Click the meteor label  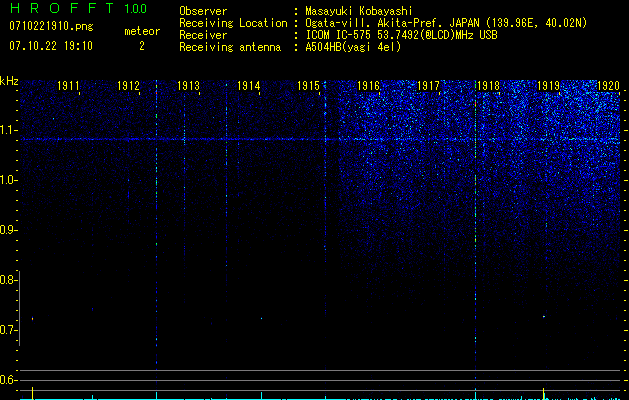142,31
